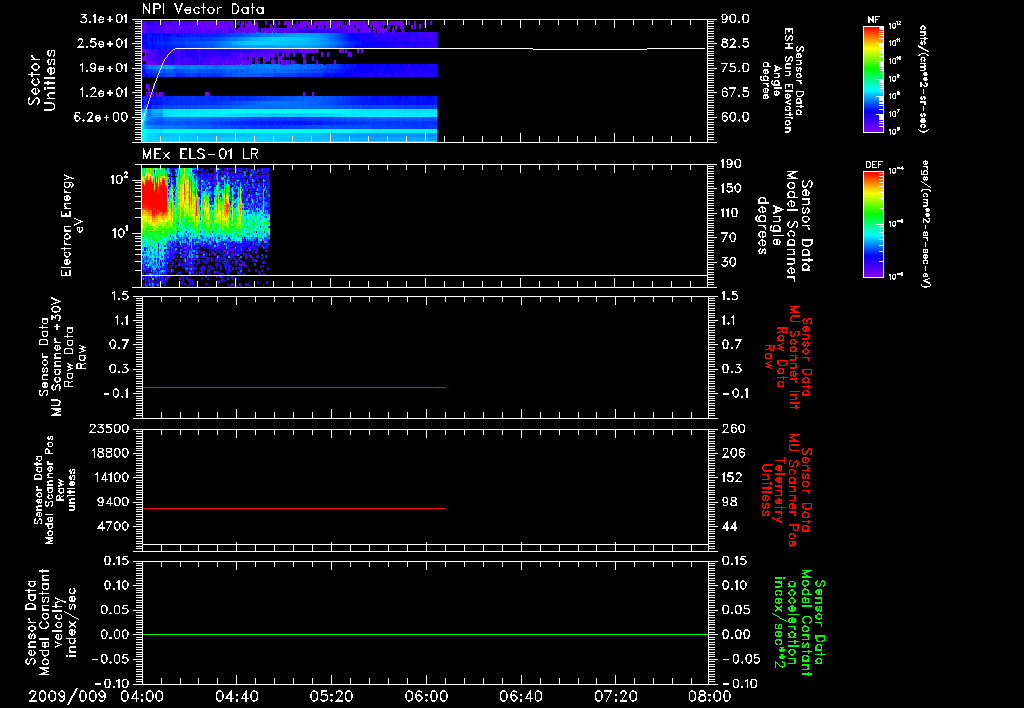Viewport: 1024px width, 708px height.
Task: Click the MEx ELS-01 LR panel title
Action: pos(200,154)
